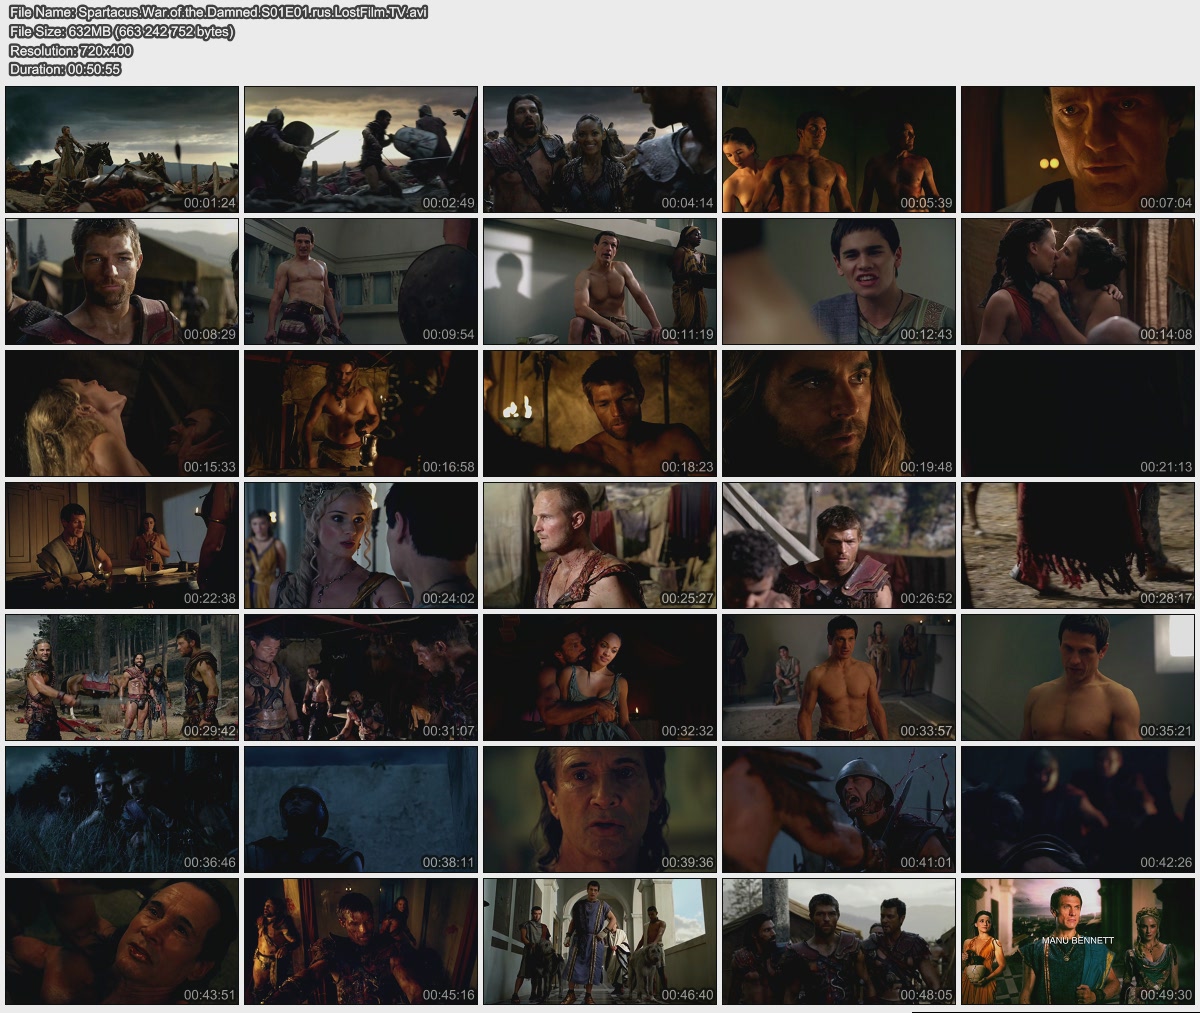Screen dimensions: 1200x1013
Task: Click the frame timestamped 00:33:57
Action: coord(839,677)
